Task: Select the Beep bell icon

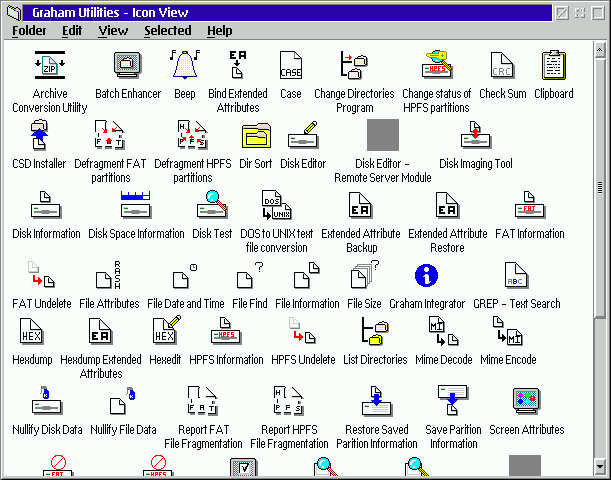Action: pos(184,66)
